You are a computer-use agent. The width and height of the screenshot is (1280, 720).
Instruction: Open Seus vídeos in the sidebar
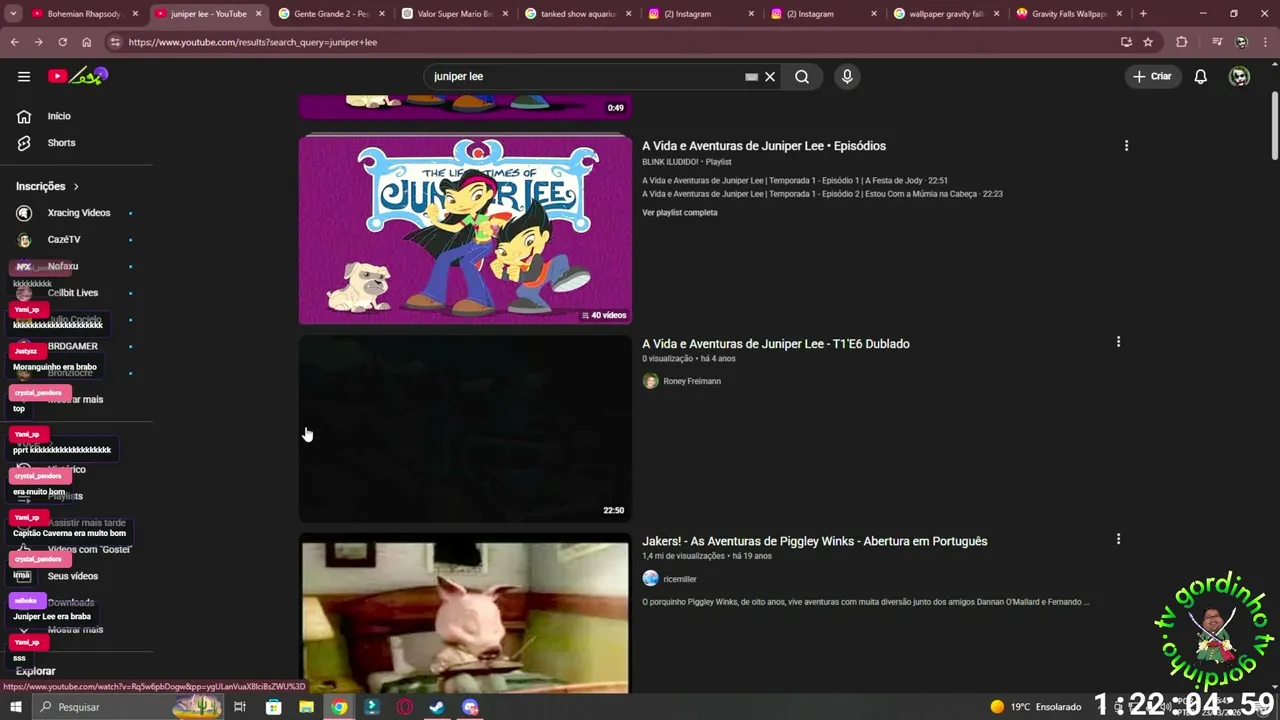click(72, 576)
